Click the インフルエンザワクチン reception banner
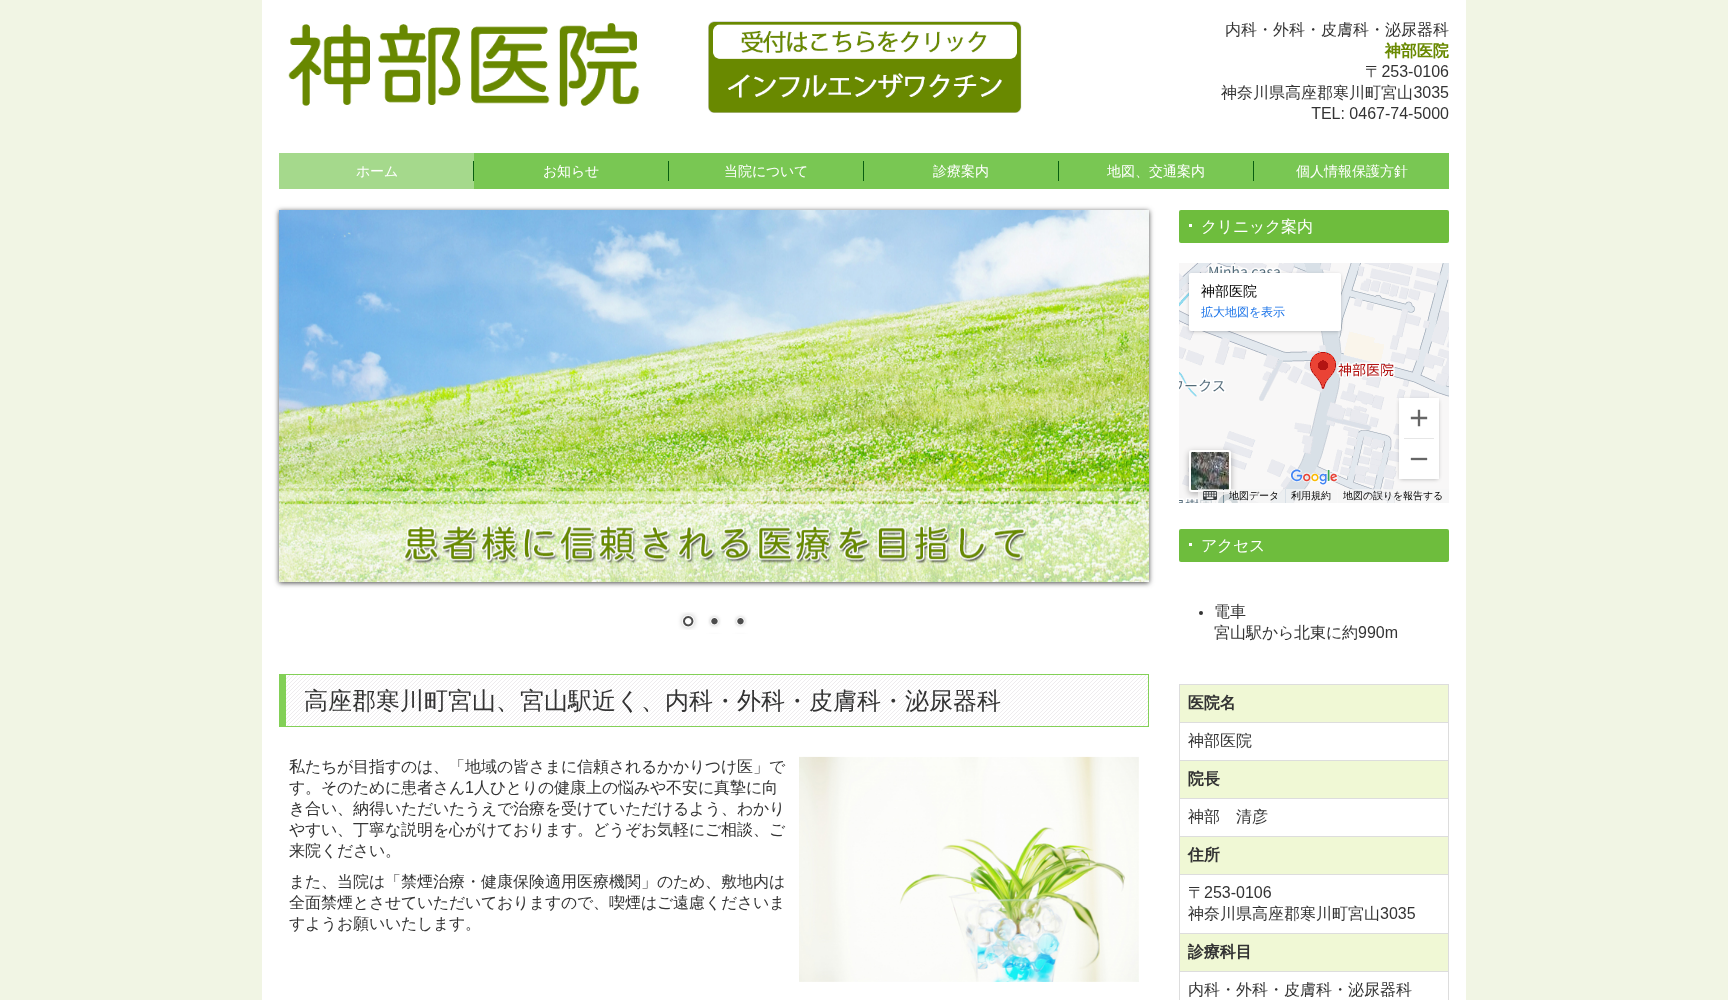 [864, 67]
